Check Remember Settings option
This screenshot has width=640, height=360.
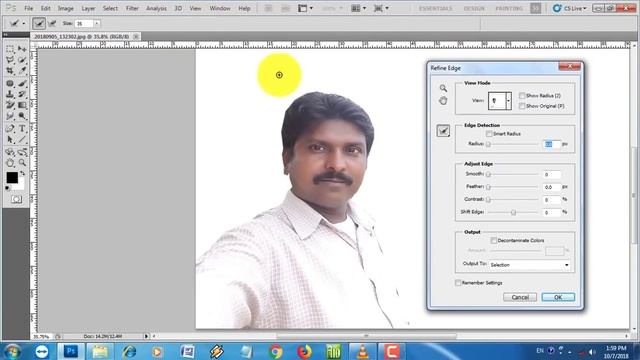click(458, 283)
